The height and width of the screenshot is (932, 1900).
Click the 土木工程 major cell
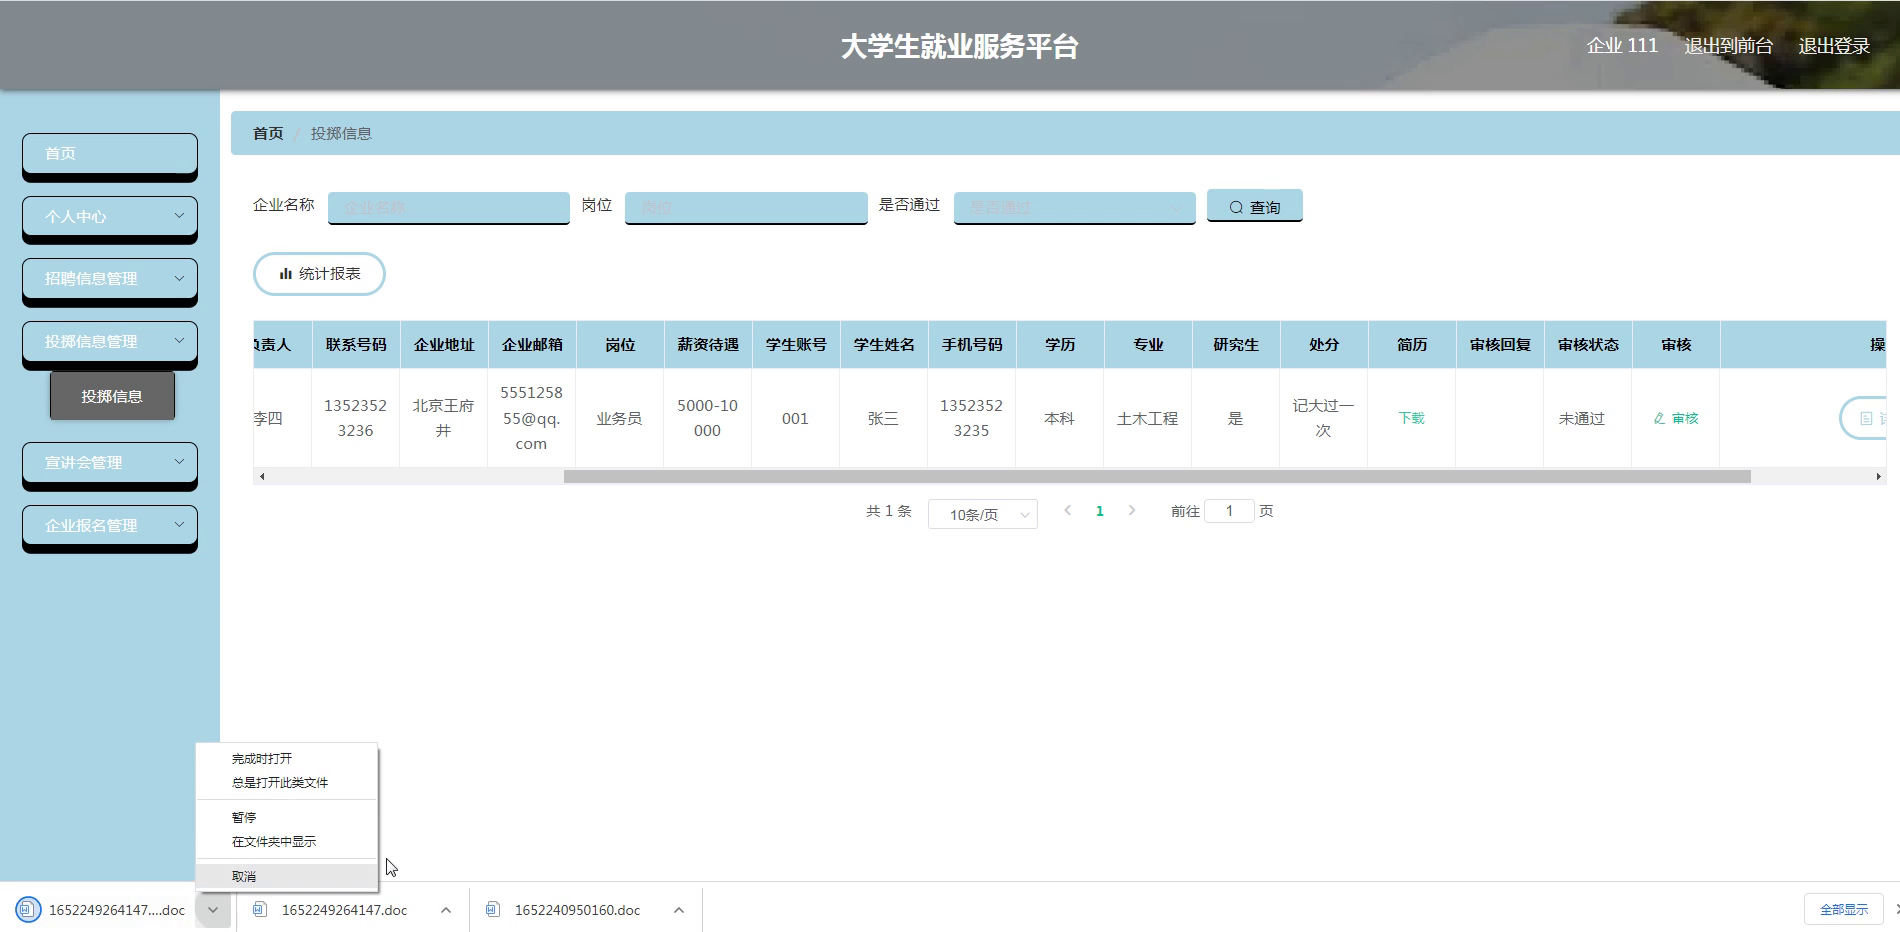[1147, 418]
